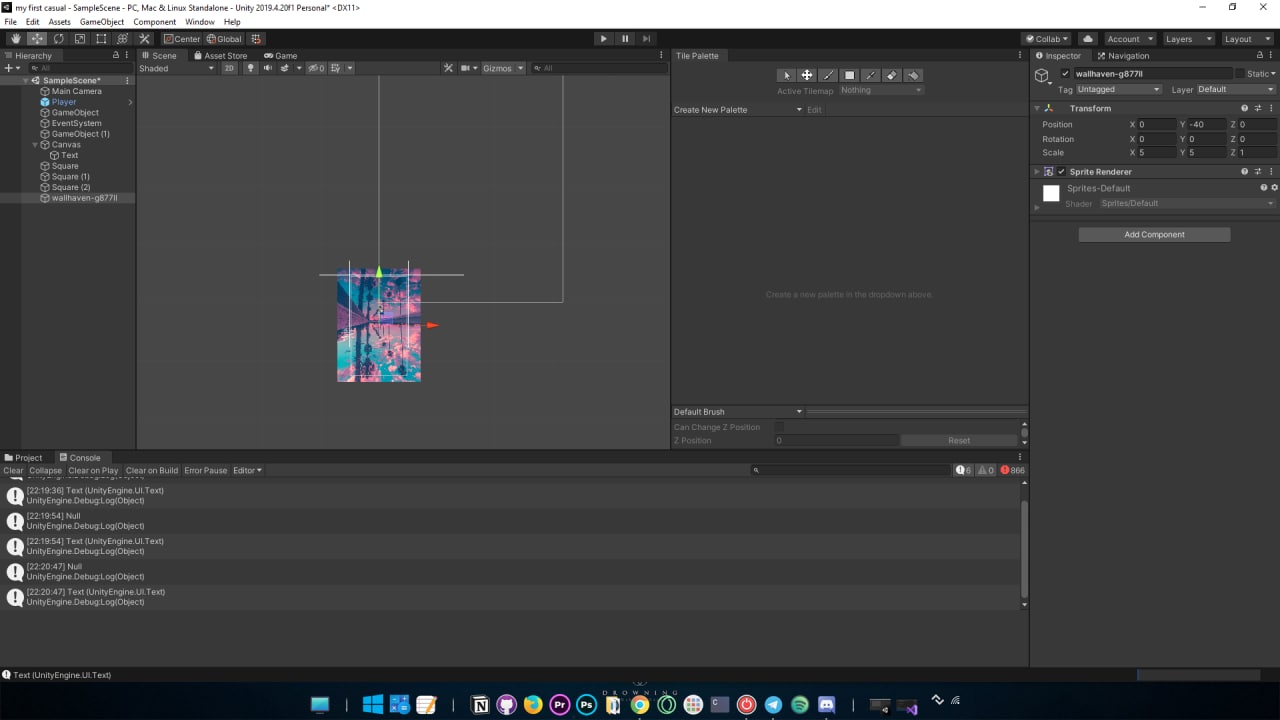Open the Create New Palette dropdown

(x=738, y=110)
